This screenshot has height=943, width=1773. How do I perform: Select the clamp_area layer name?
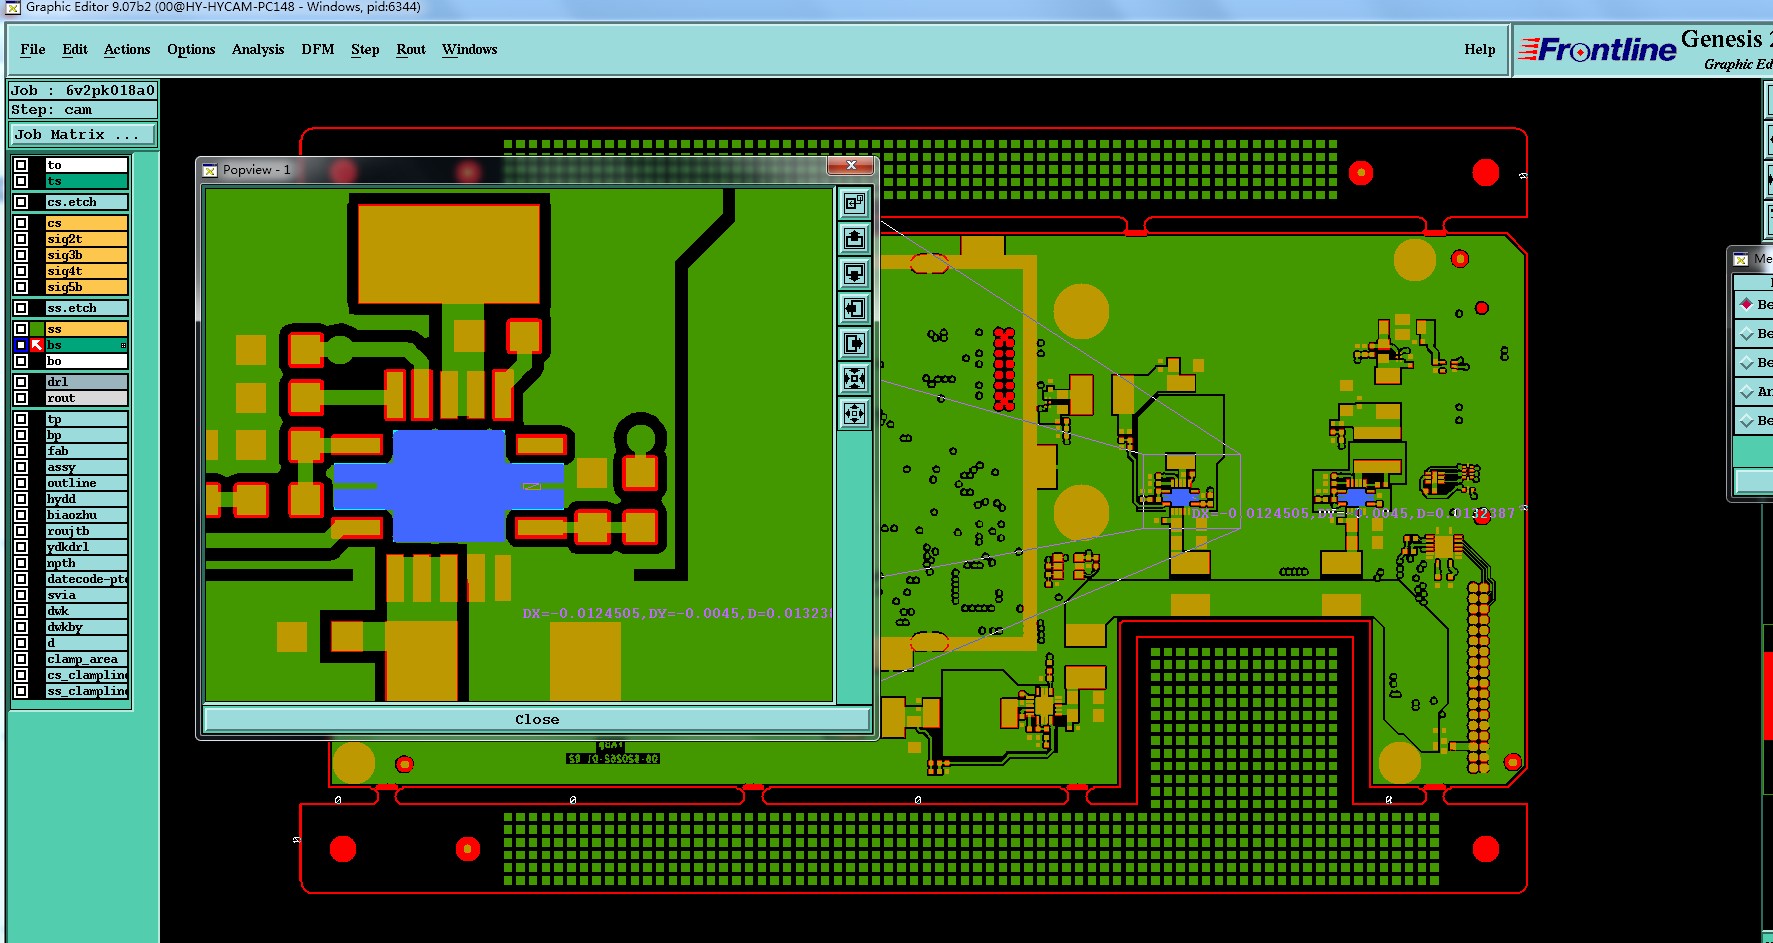[87, 659]
